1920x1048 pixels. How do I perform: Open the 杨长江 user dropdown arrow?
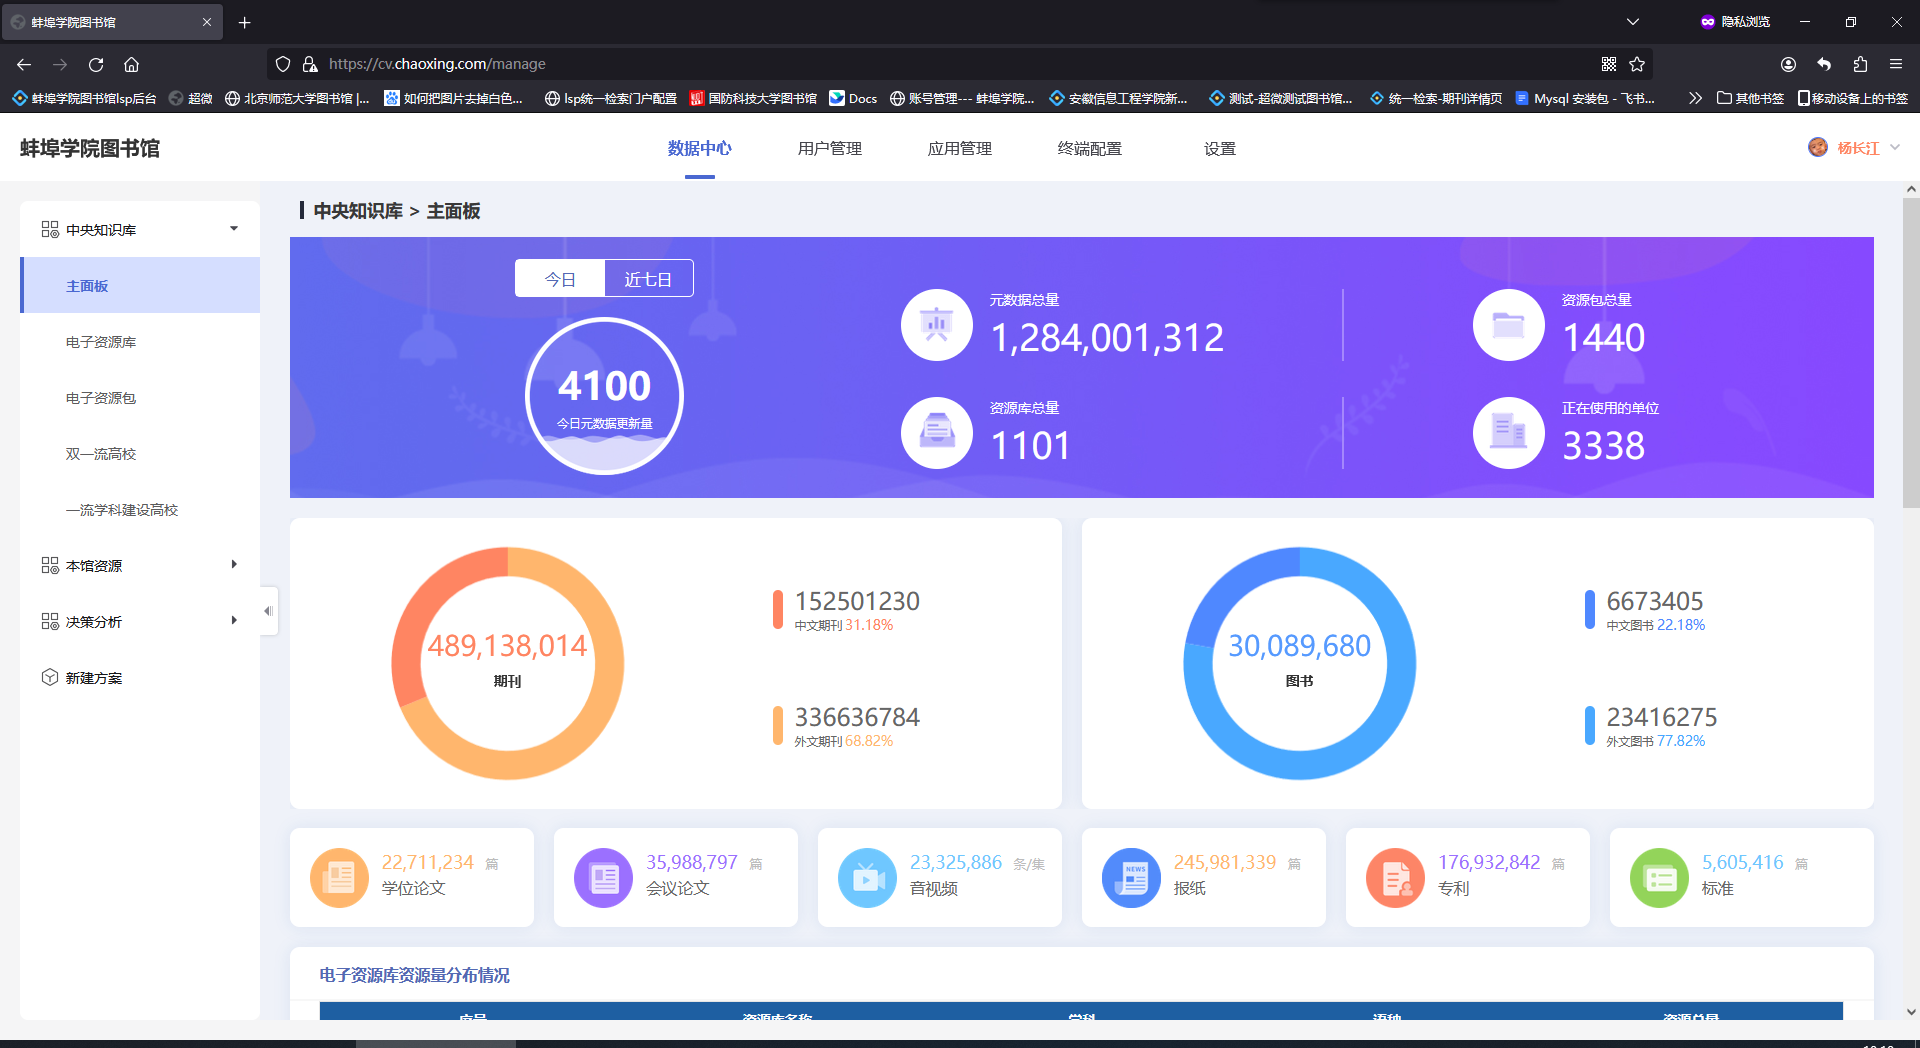coord(1895,148)
